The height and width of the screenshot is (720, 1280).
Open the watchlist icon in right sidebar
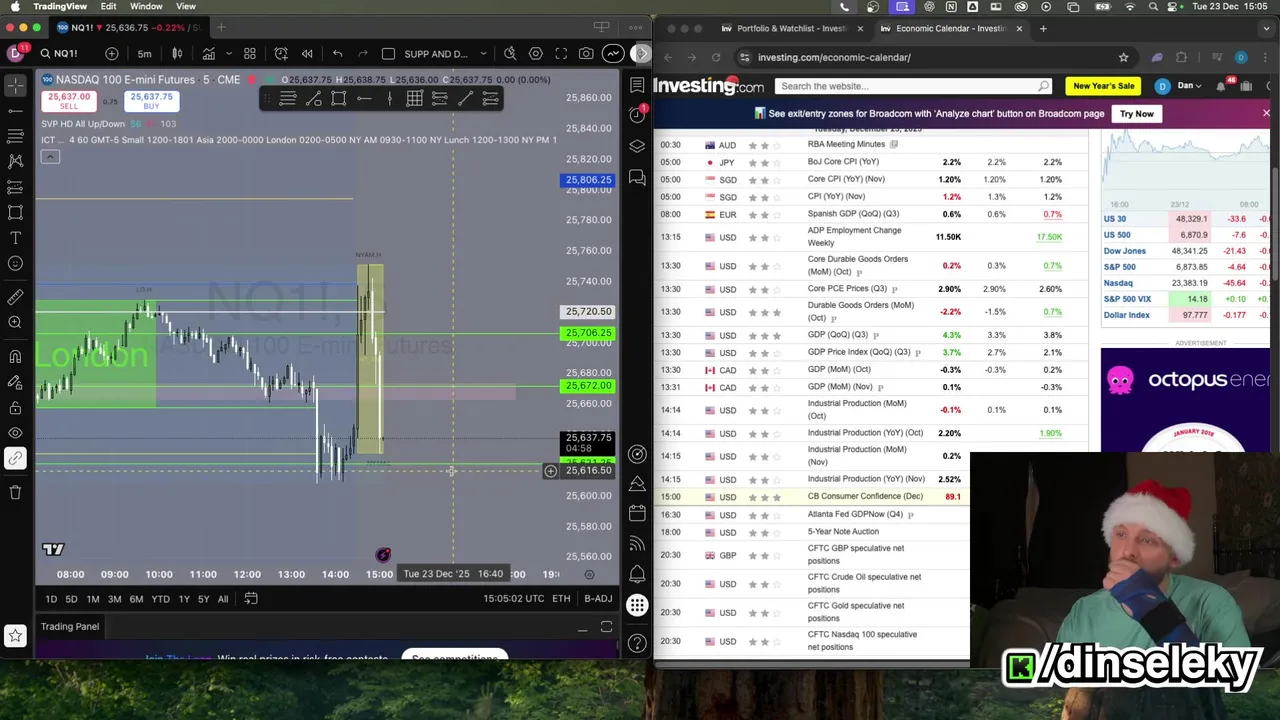(x=637, y=85)
